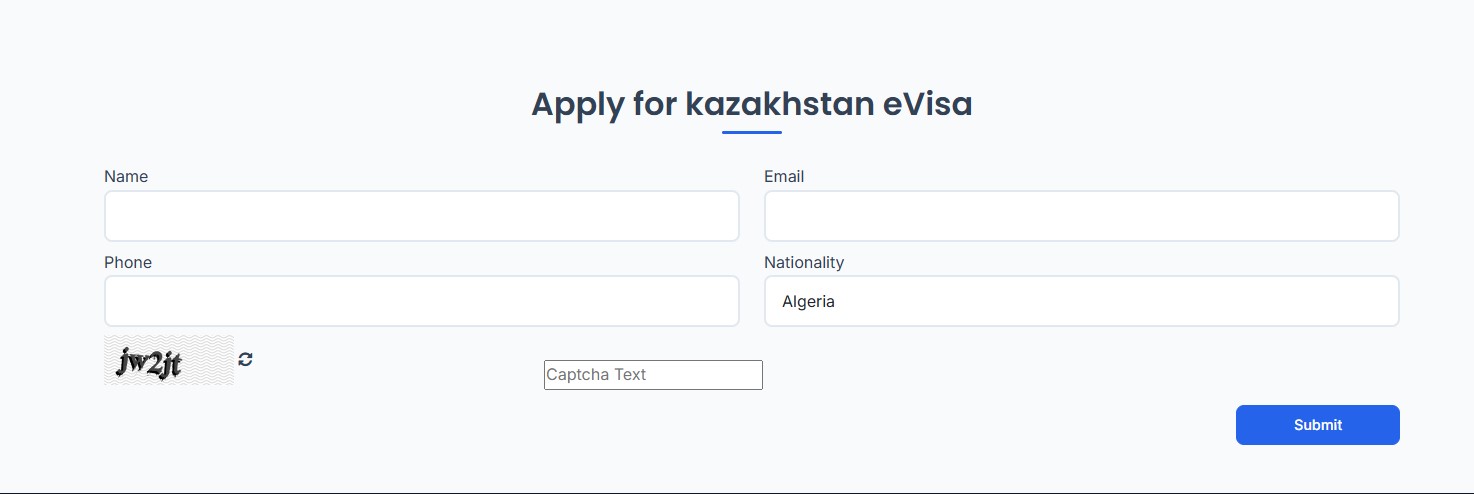
Task: Focus the Name input field
Action: [x=421, y=216]
